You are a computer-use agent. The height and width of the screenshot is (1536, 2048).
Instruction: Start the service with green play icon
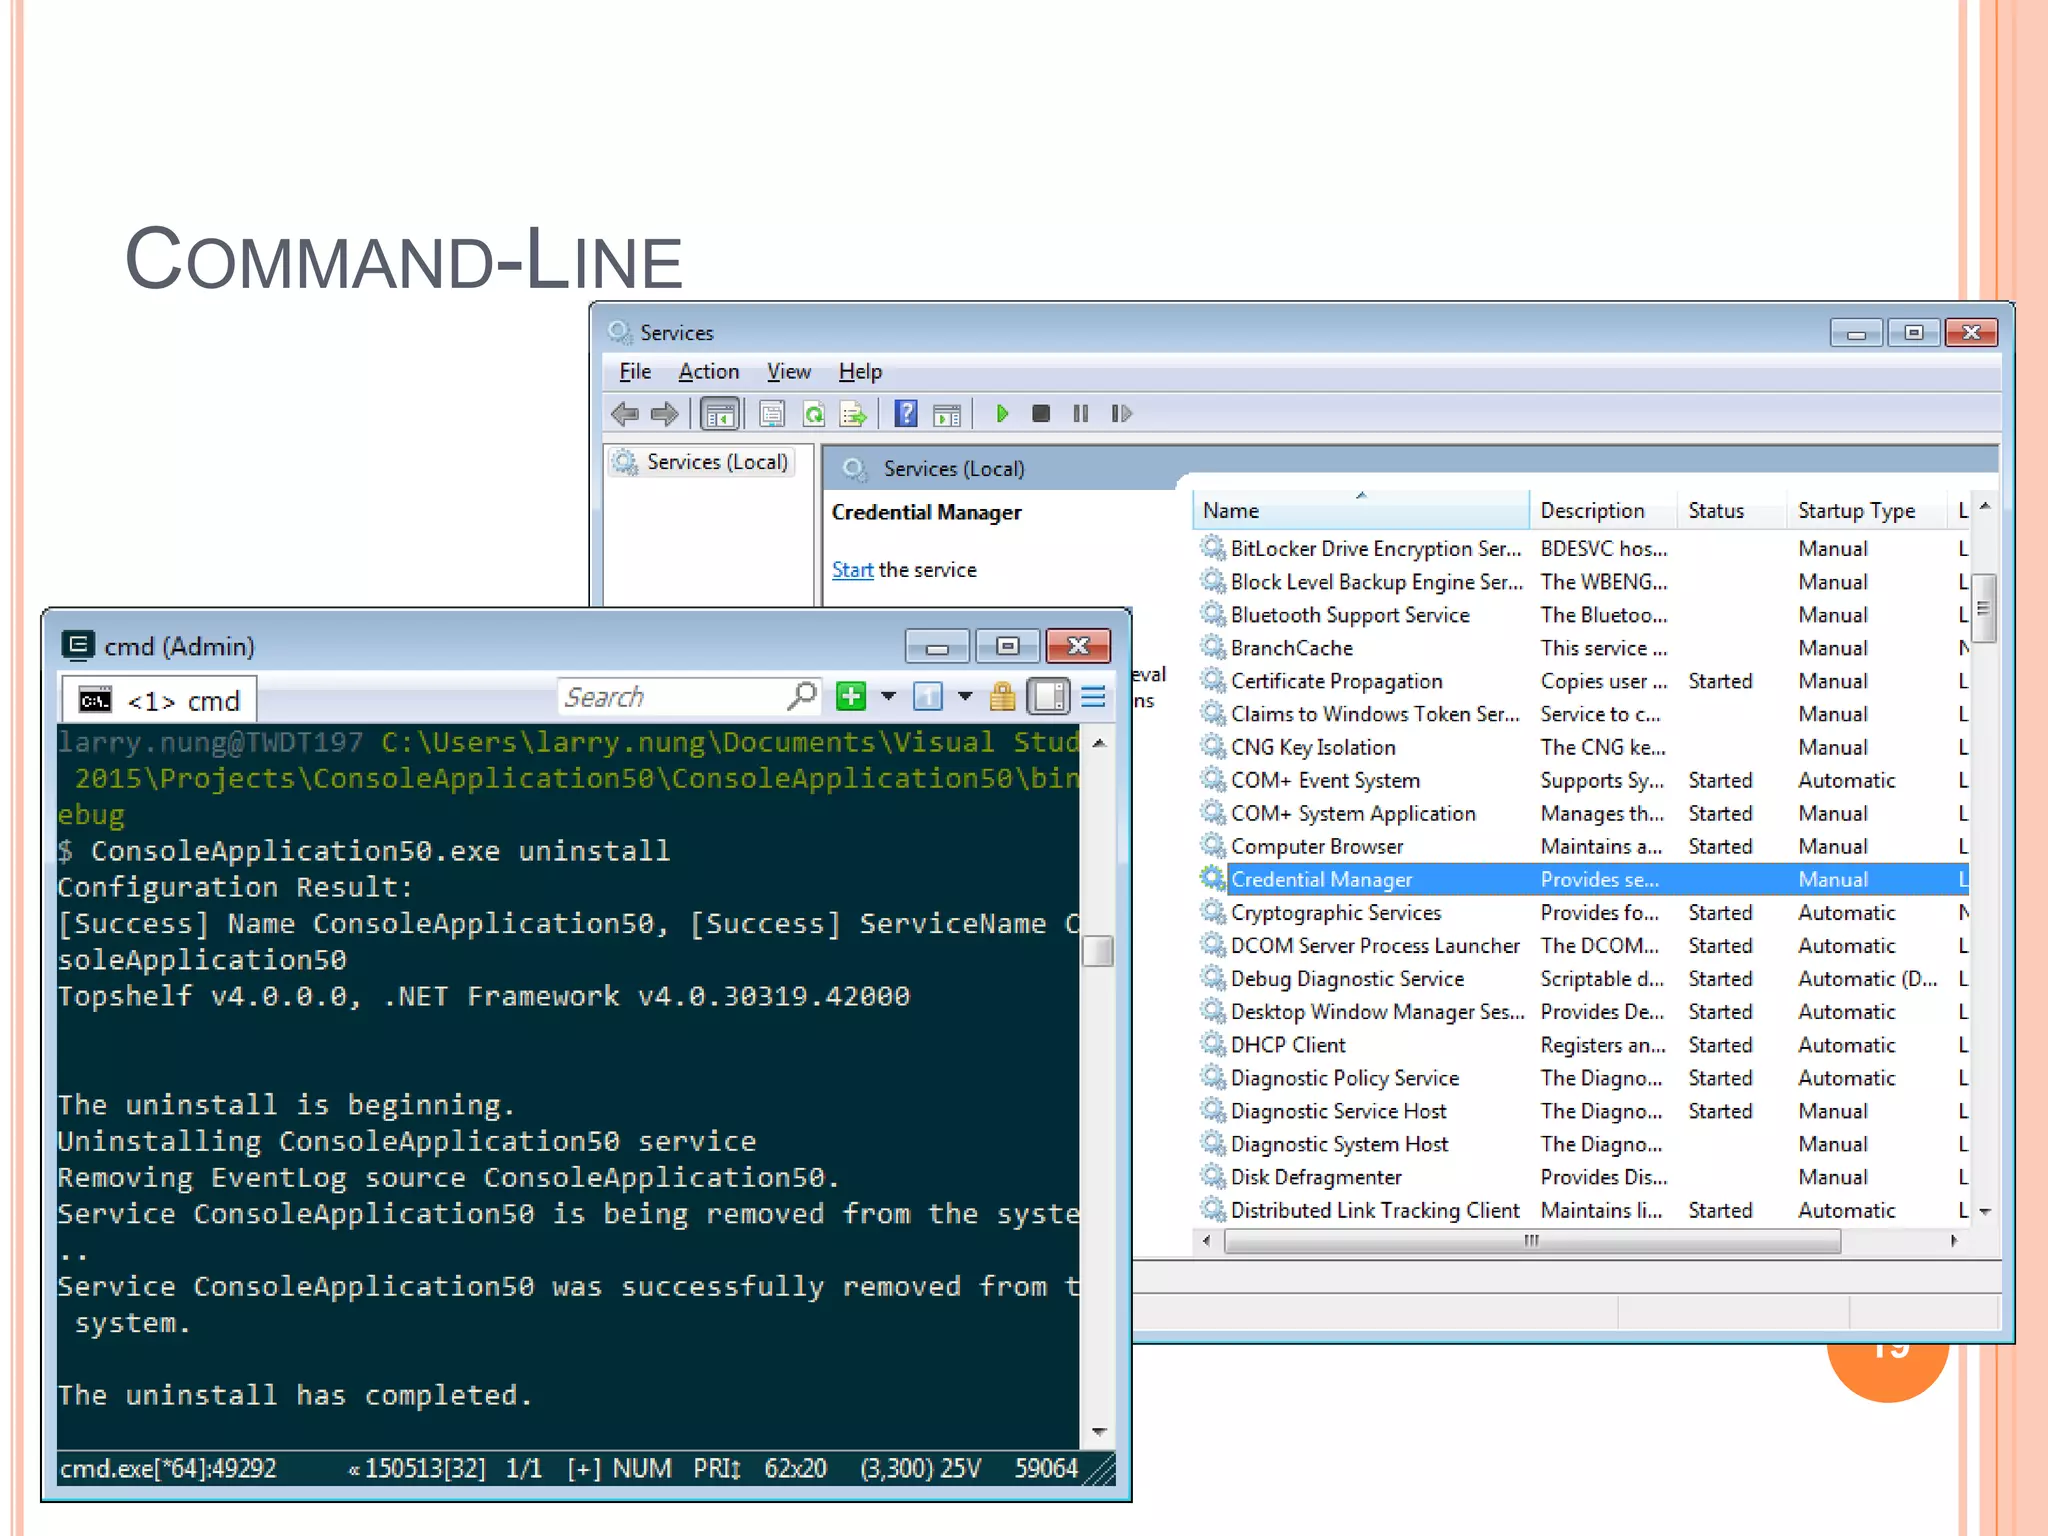click(1002, 413)
